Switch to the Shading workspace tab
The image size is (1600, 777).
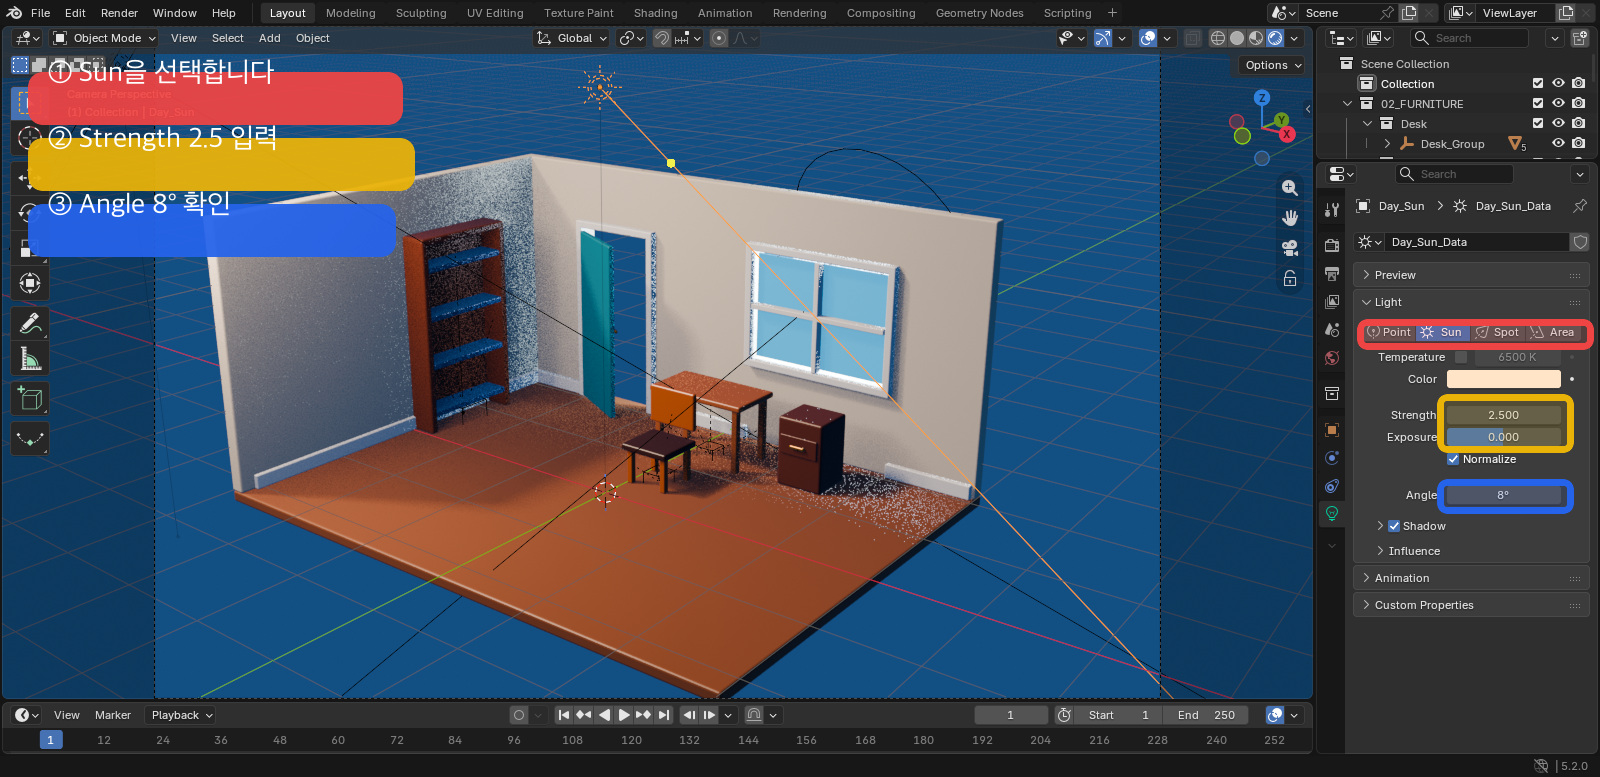pos(655,13)
